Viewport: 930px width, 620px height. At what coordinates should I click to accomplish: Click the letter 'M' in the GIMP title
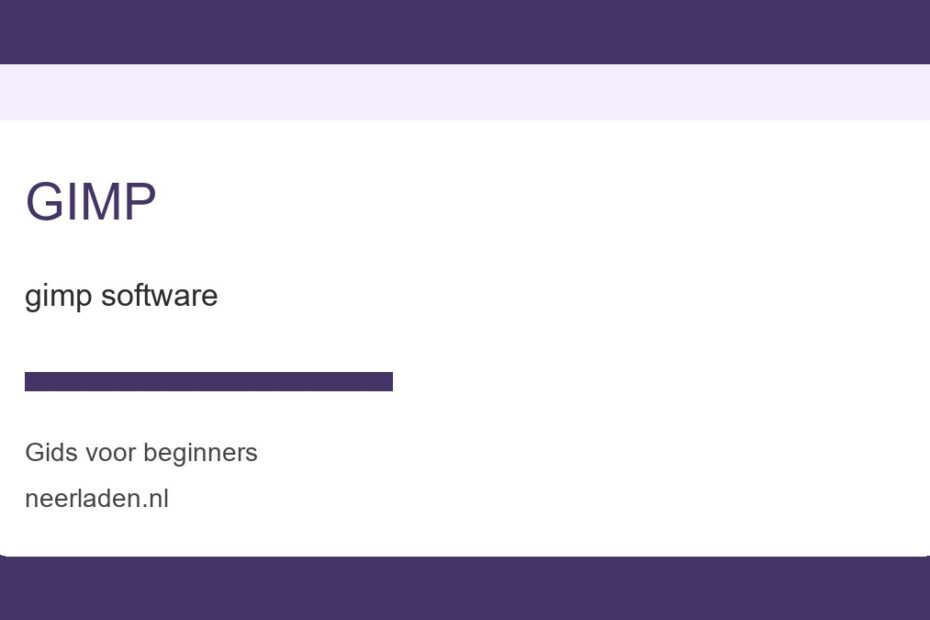coord(99,202)
